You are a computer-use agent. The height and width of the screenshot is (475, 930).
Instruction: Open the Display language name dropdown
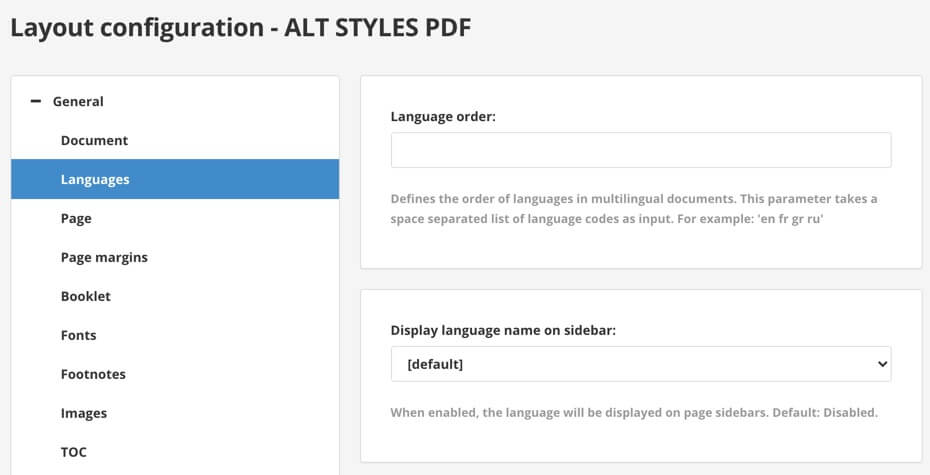point(640,365)
